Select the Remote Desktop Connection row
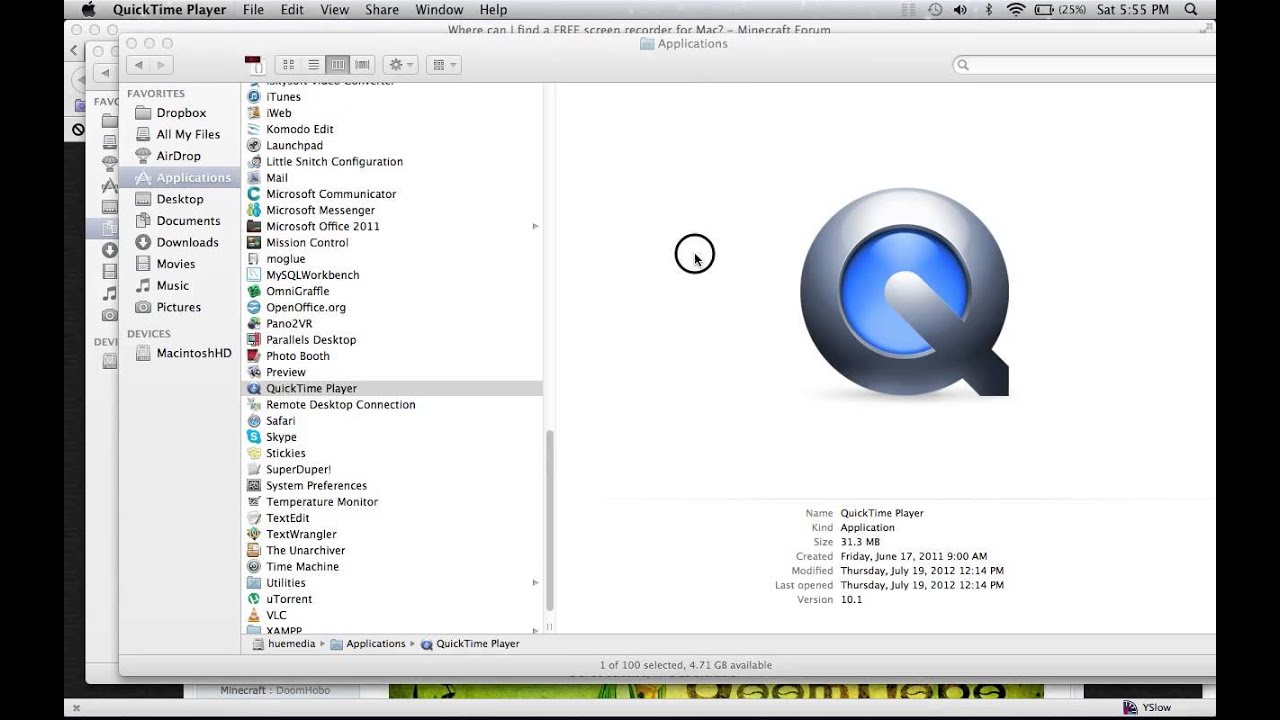 pos(392,405)
